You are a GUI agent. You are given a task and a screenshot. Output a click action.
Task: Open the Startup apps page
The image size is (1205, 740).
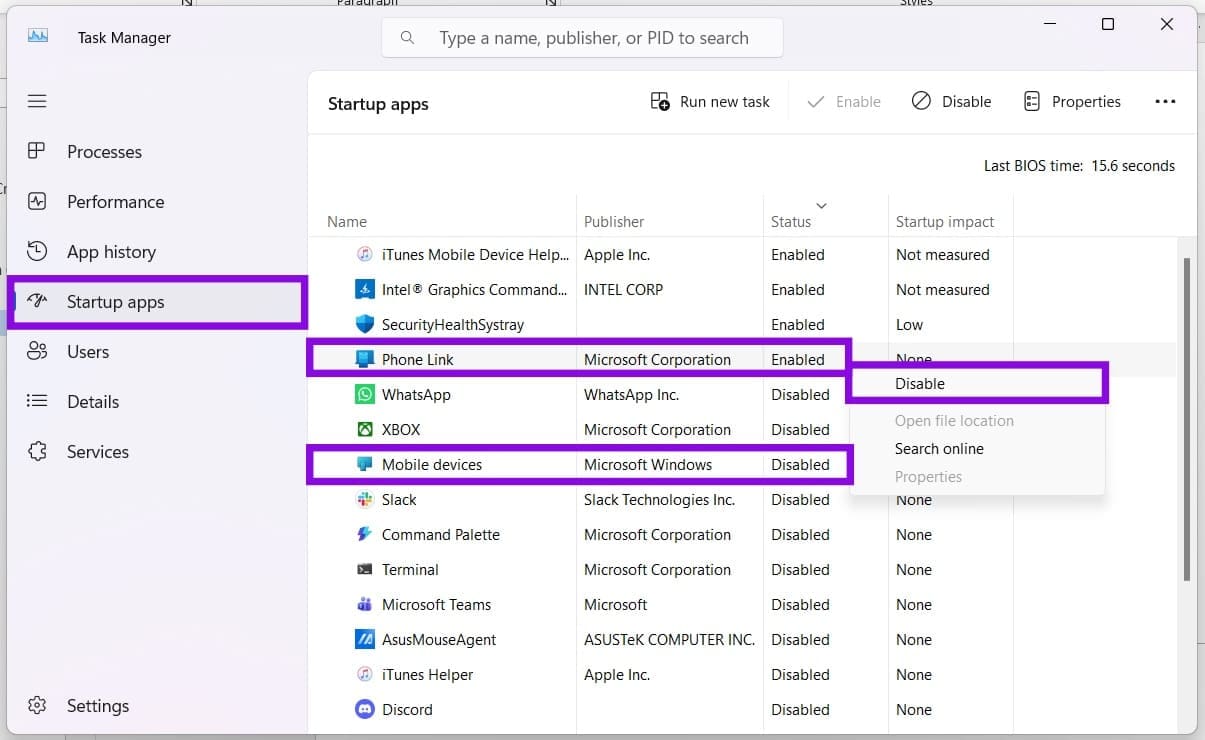tap(157, 302)
